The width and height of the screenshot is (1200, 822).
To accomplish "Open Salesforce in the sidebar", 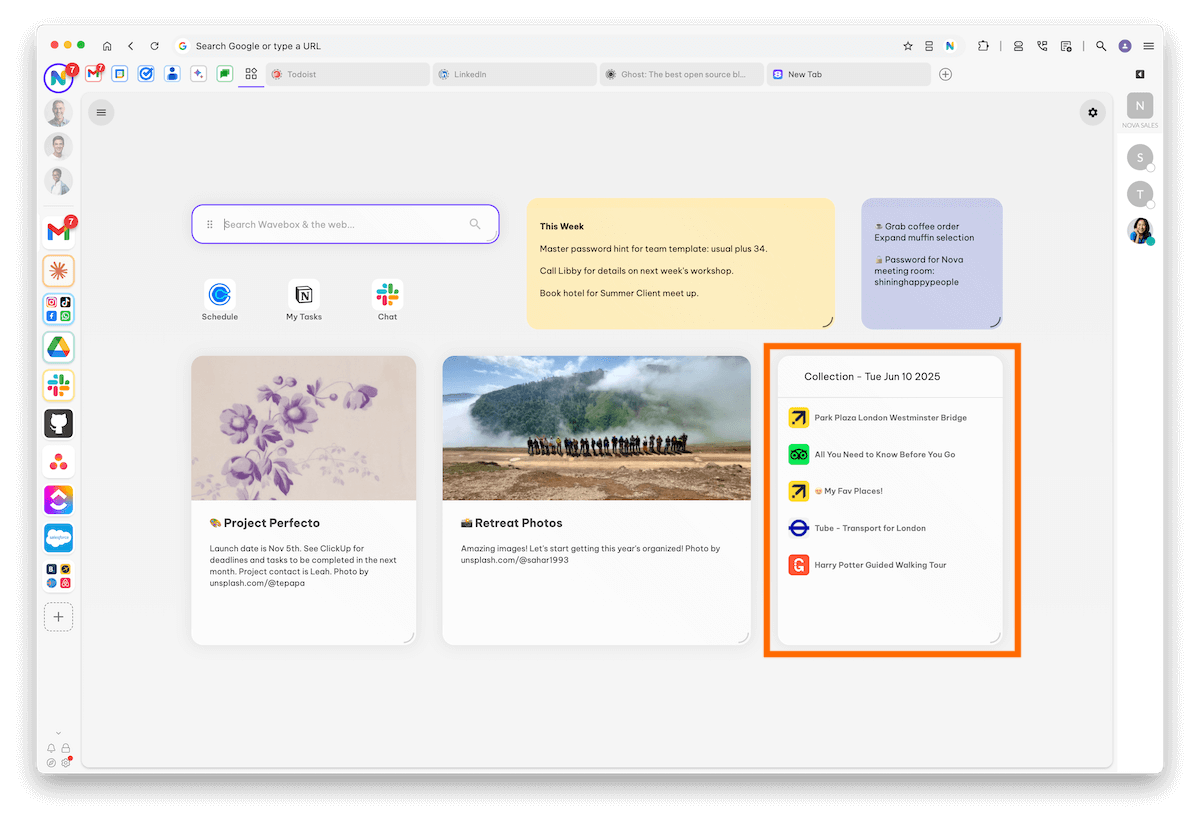I will [x=59, y=538].
